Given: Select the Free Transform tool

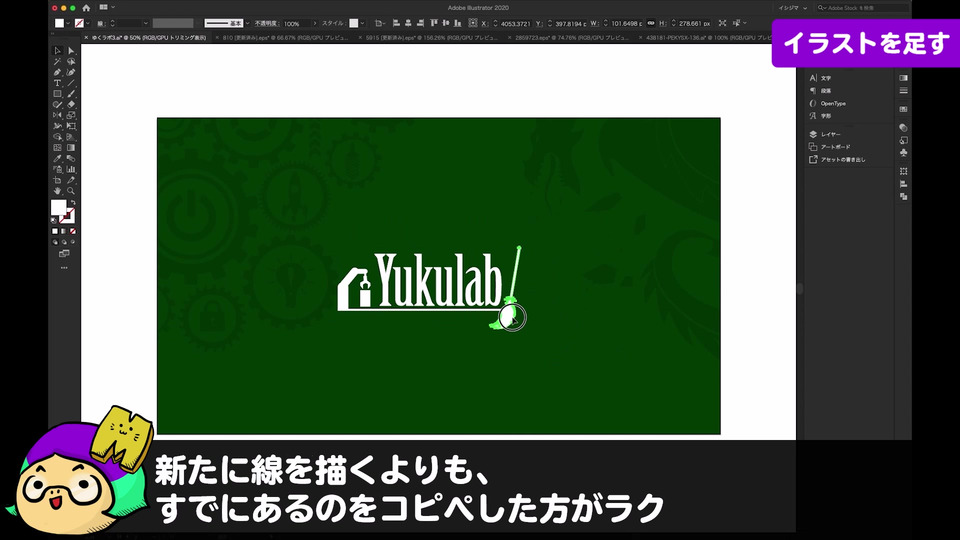Looking at the screenshot, I should click(71, 126).
